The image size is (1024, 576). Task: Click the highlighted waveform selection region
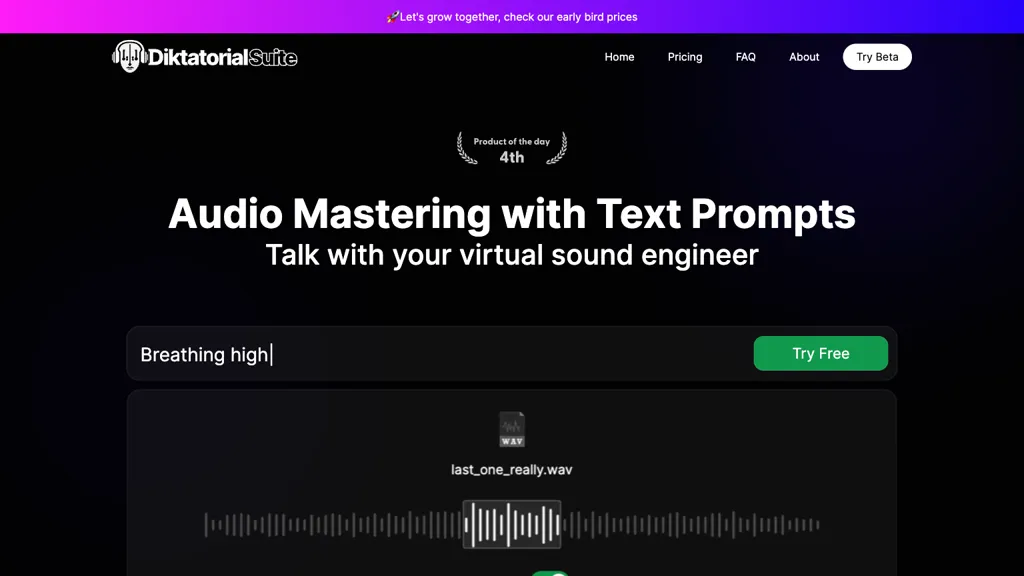(x=512, y=524)
